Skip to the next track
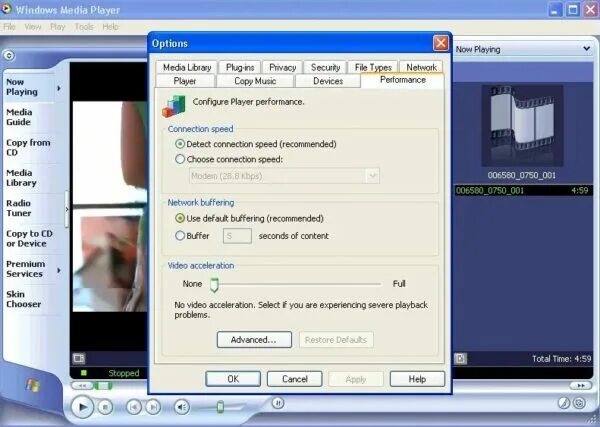Viewport: 600px width, 427px height. click(153, 407)
